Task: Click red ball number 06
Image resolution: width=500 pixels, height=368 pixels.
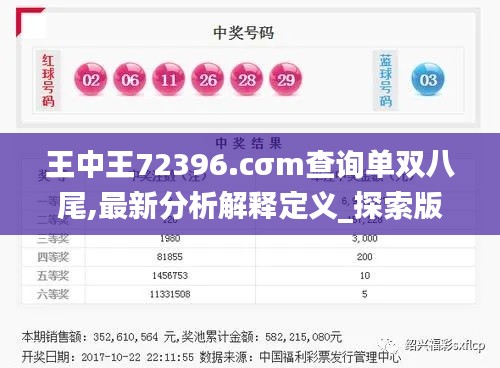Action: point(130,80)
